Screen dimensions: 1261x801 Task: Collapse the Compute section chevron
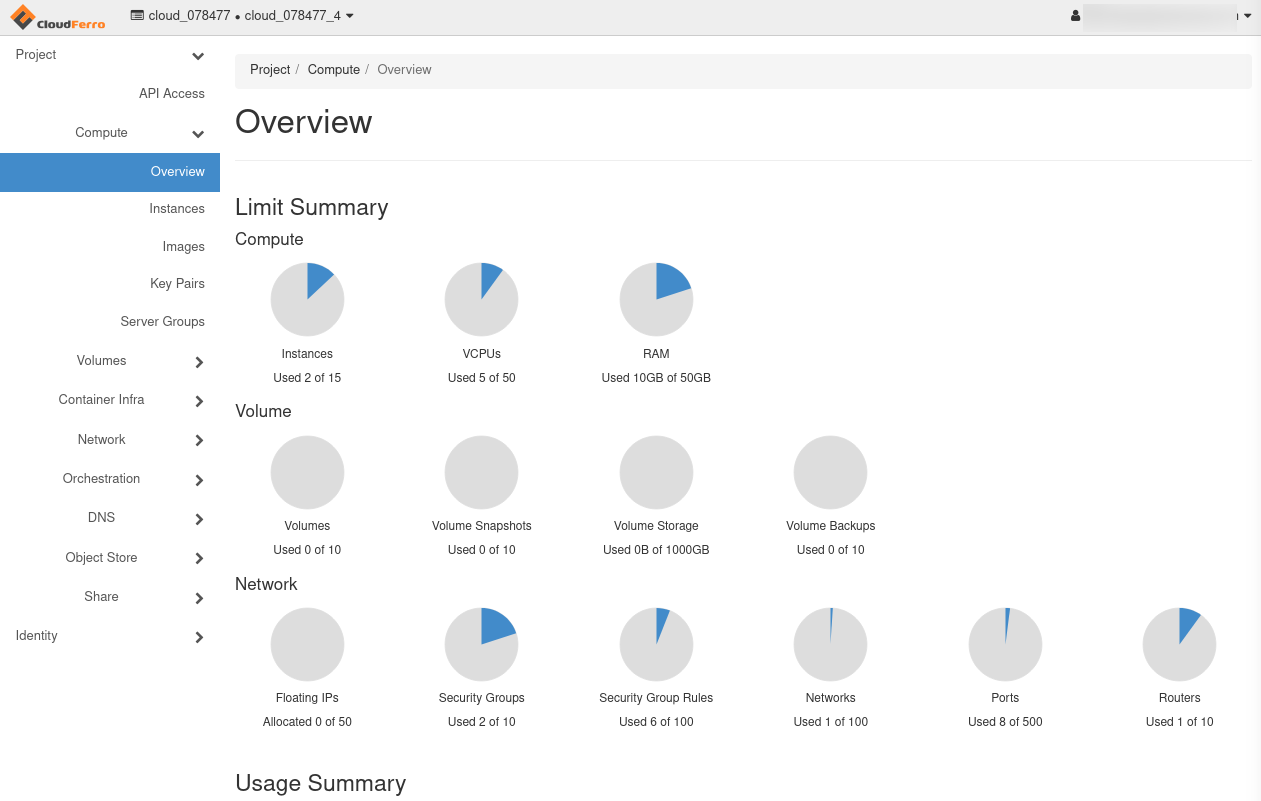coord(198,134)
